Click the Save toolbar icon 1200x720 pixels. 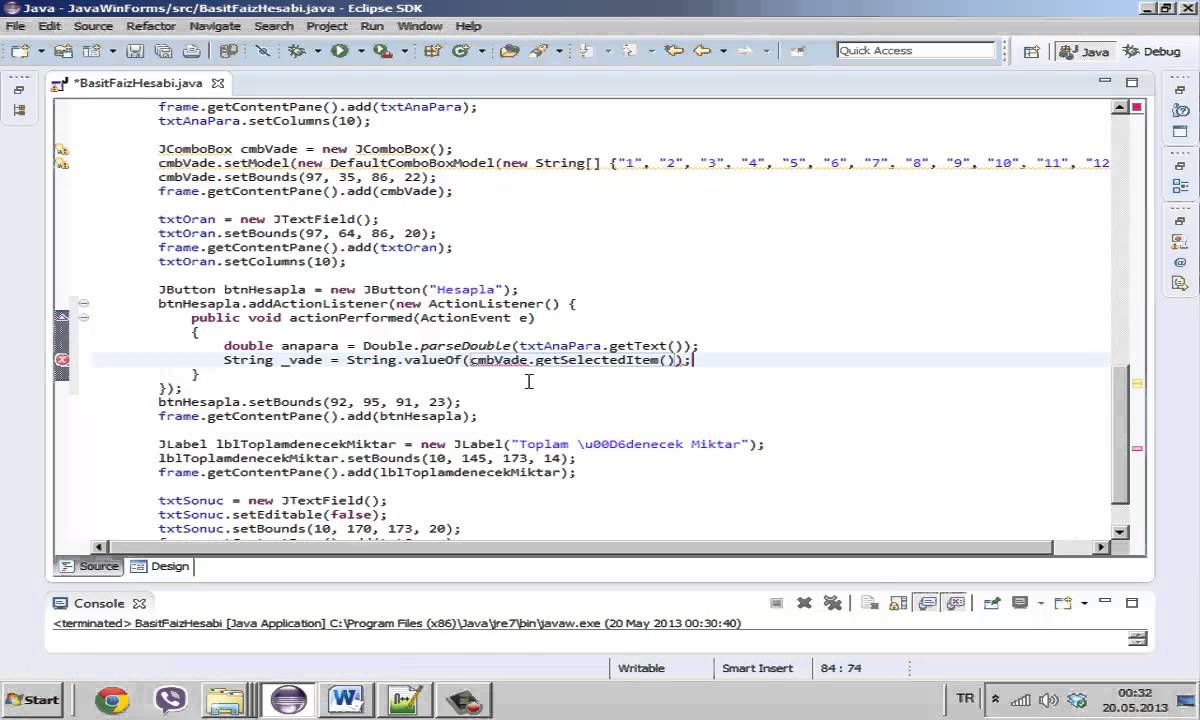pyautogui.click(x=134, y=51)
